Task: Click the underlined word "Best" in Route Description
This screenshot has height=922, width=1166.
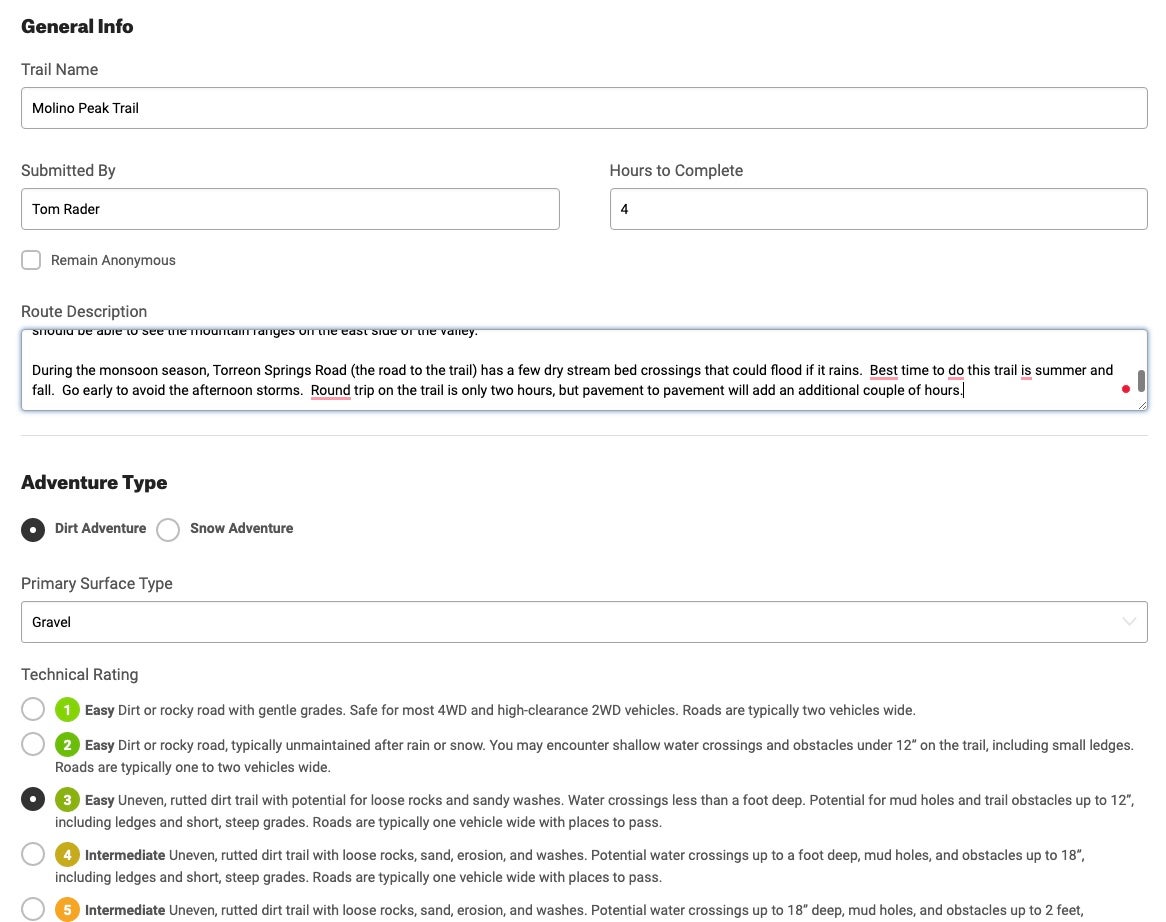Action: (883, 370)
